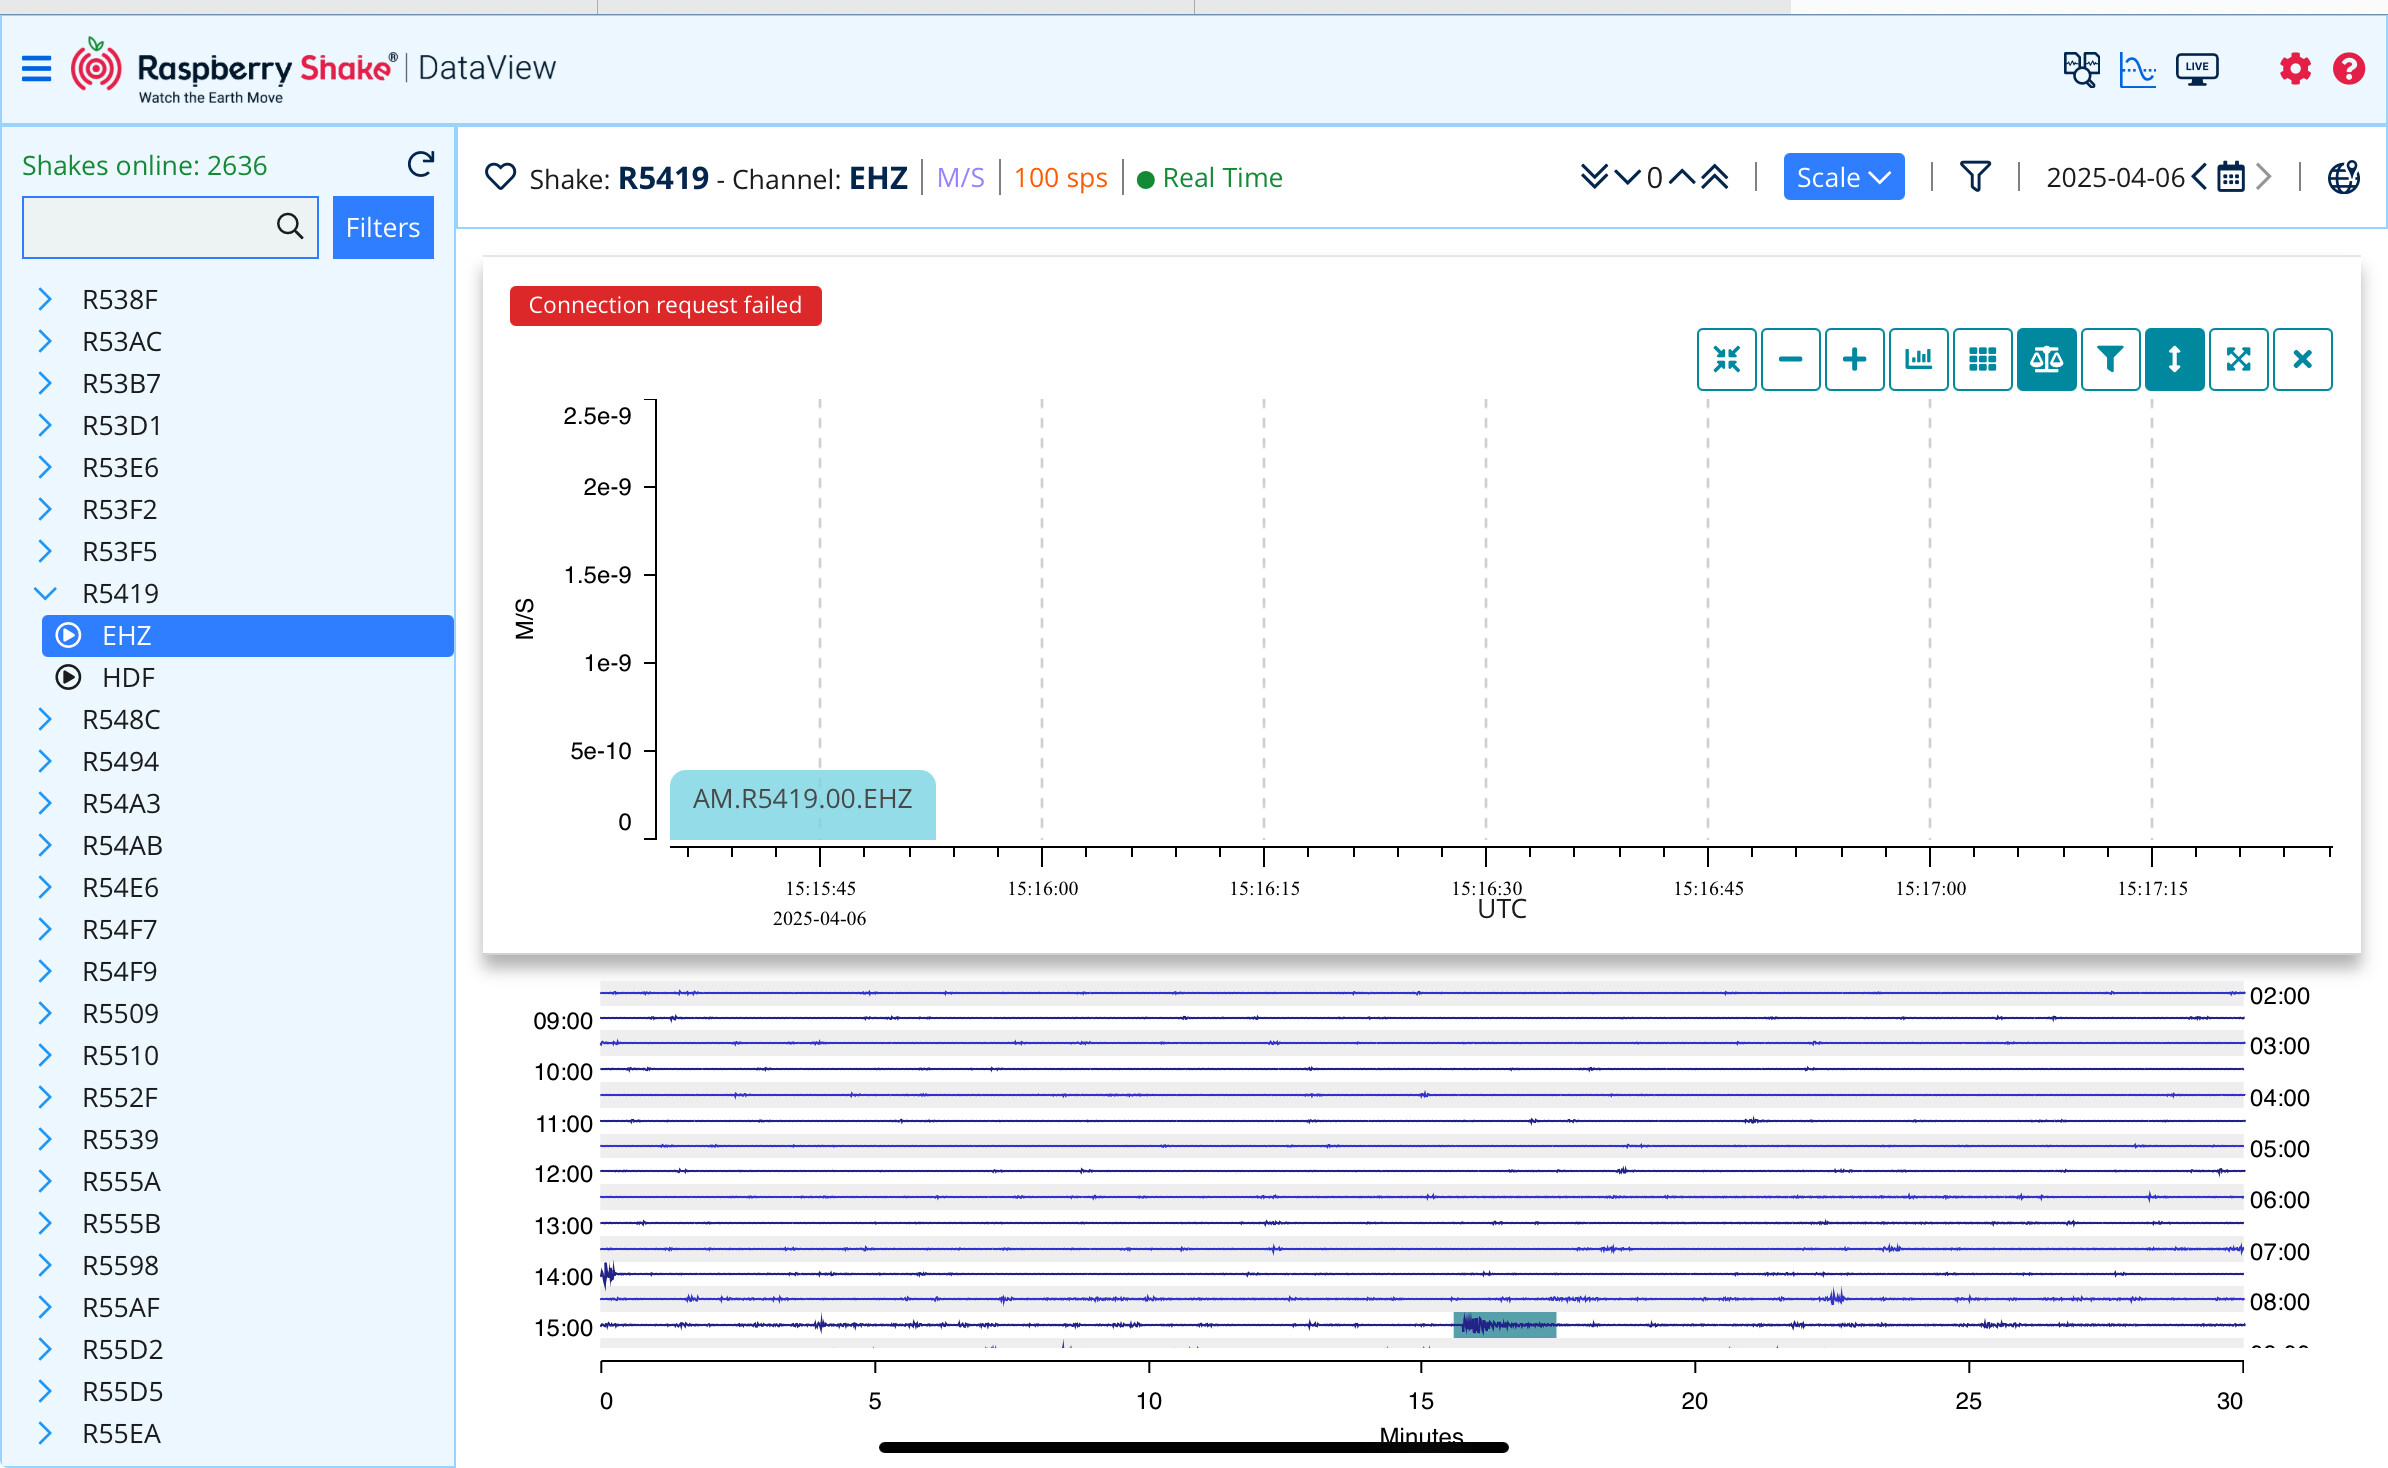Toggle the waveform filter funnel button
The width and height of the screenshot is (2388, 1468).
point(2111,359)
